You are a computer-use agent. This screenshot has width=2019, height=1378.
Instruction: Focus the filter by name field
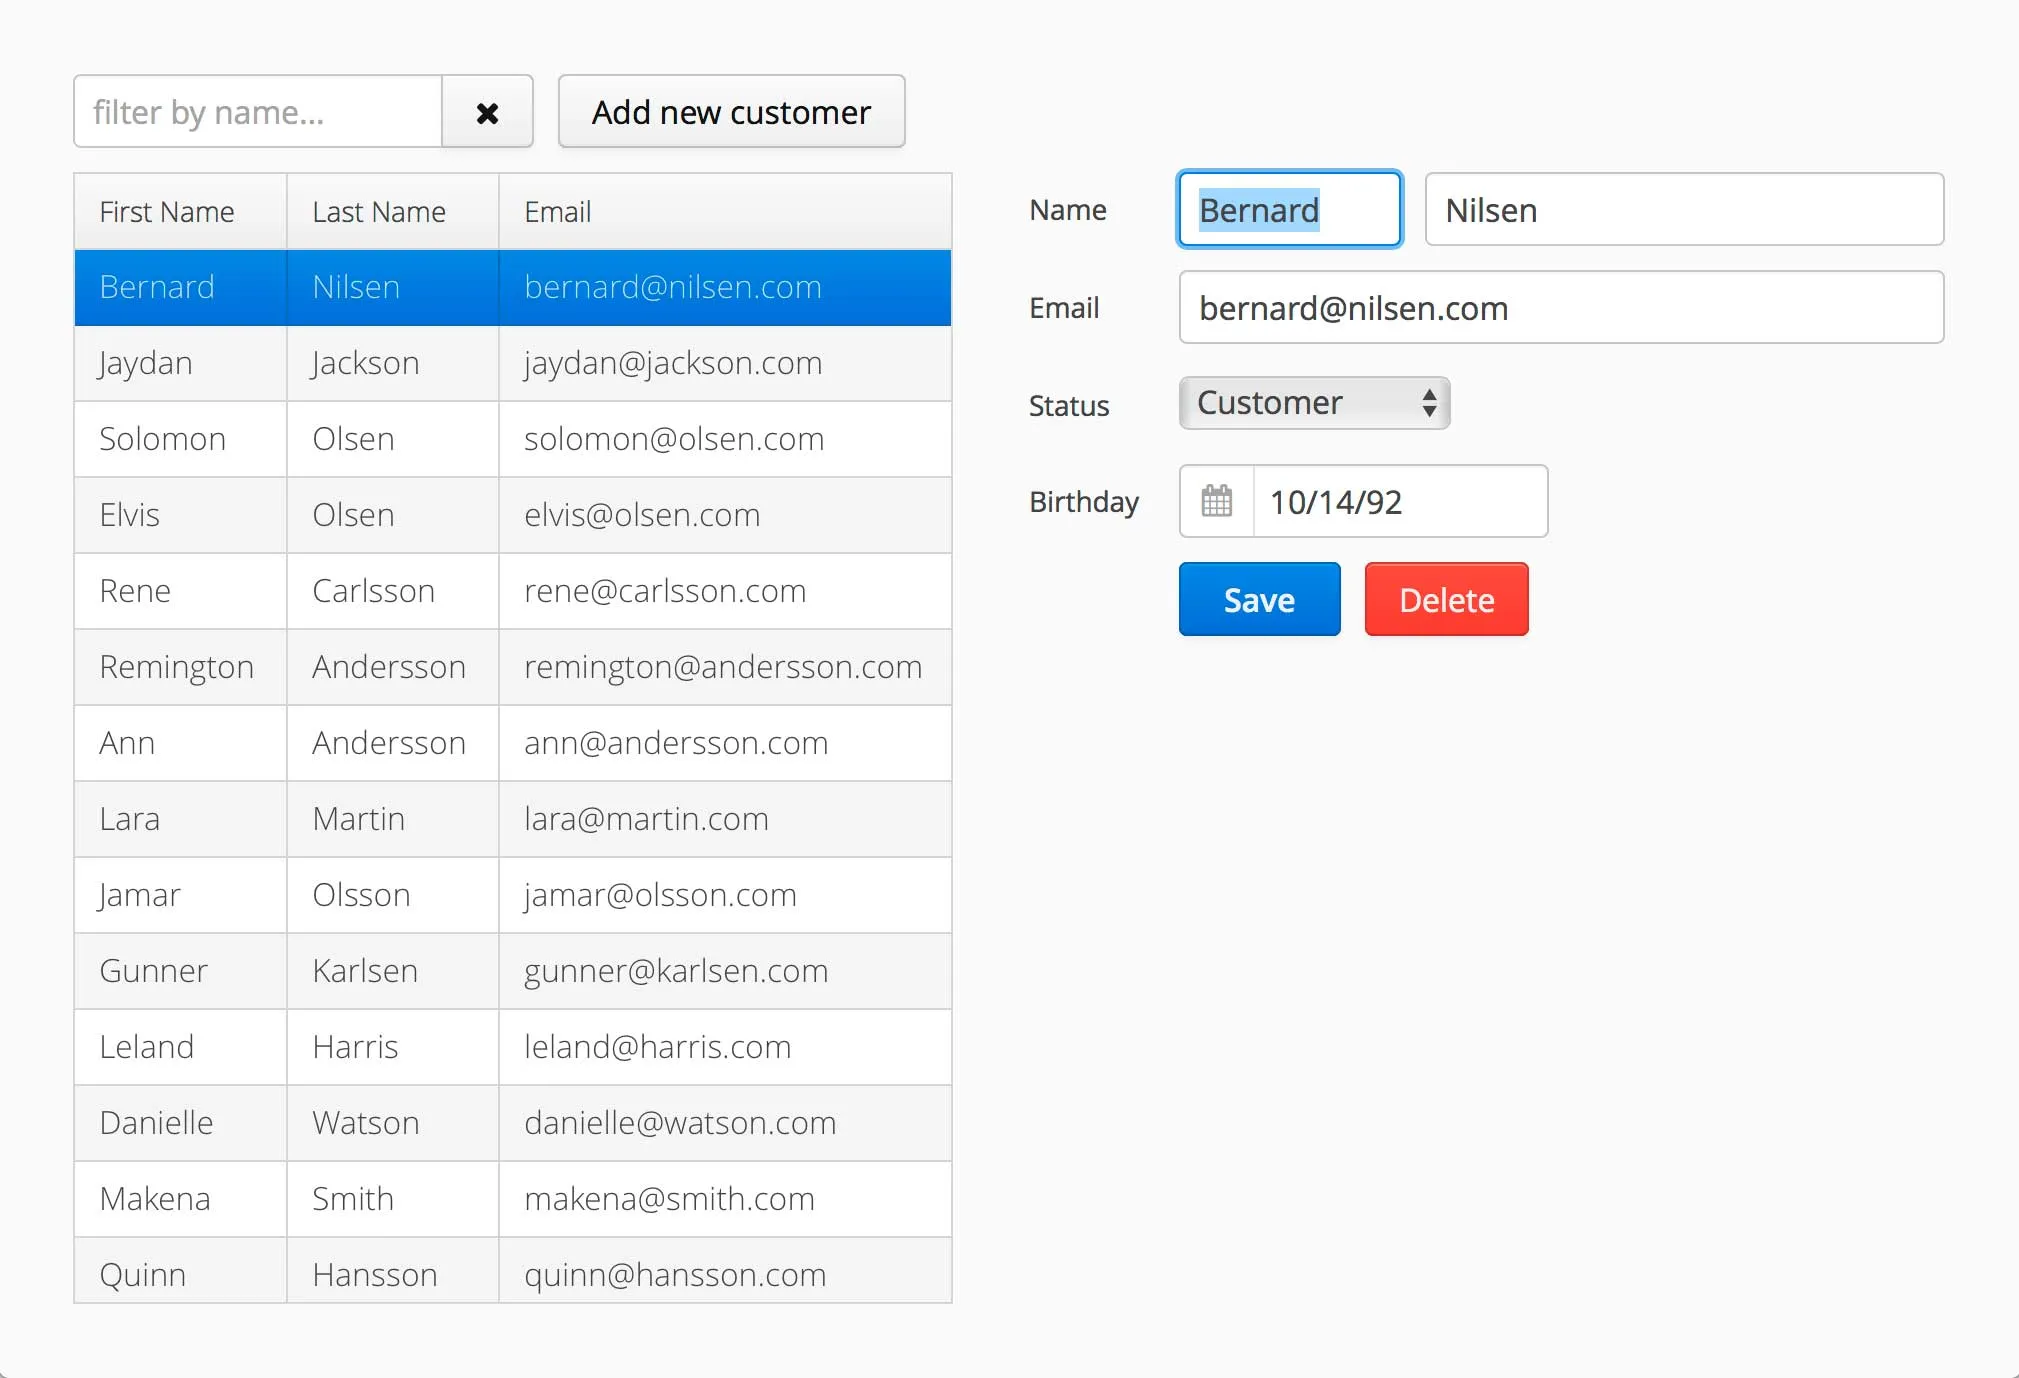[x=258, y=112]
